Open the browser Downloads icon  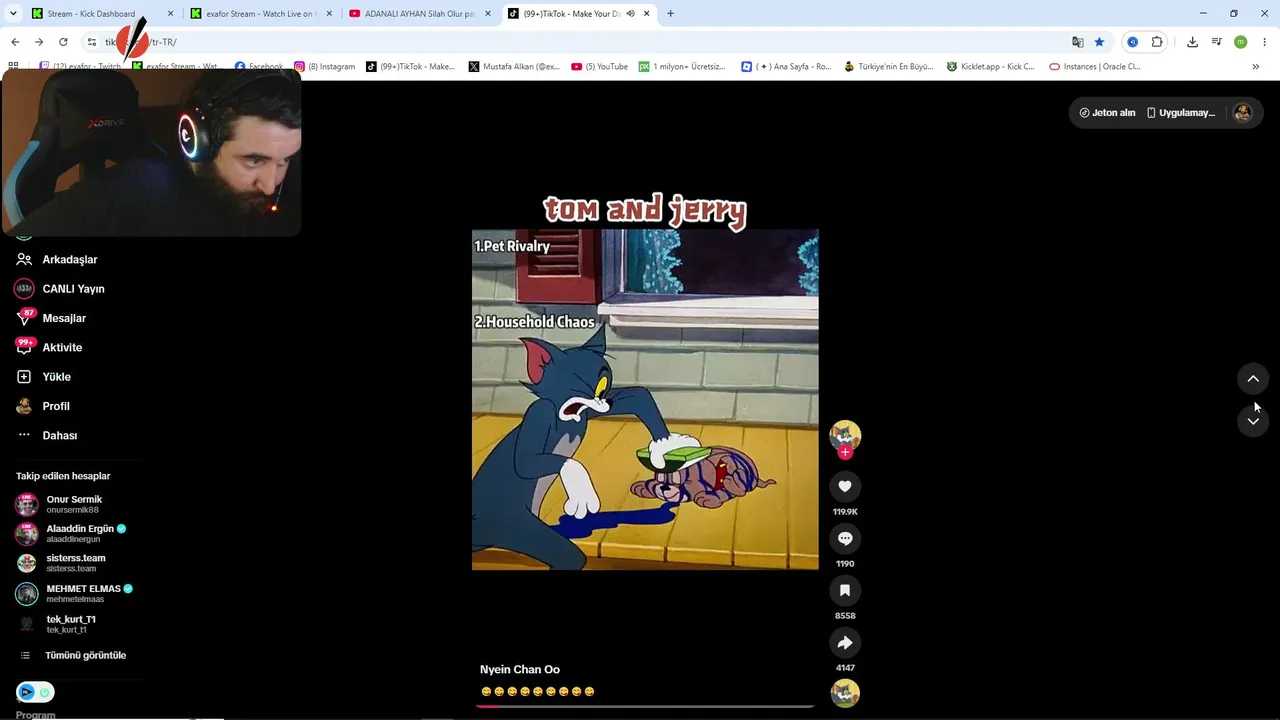point(1192,42)
